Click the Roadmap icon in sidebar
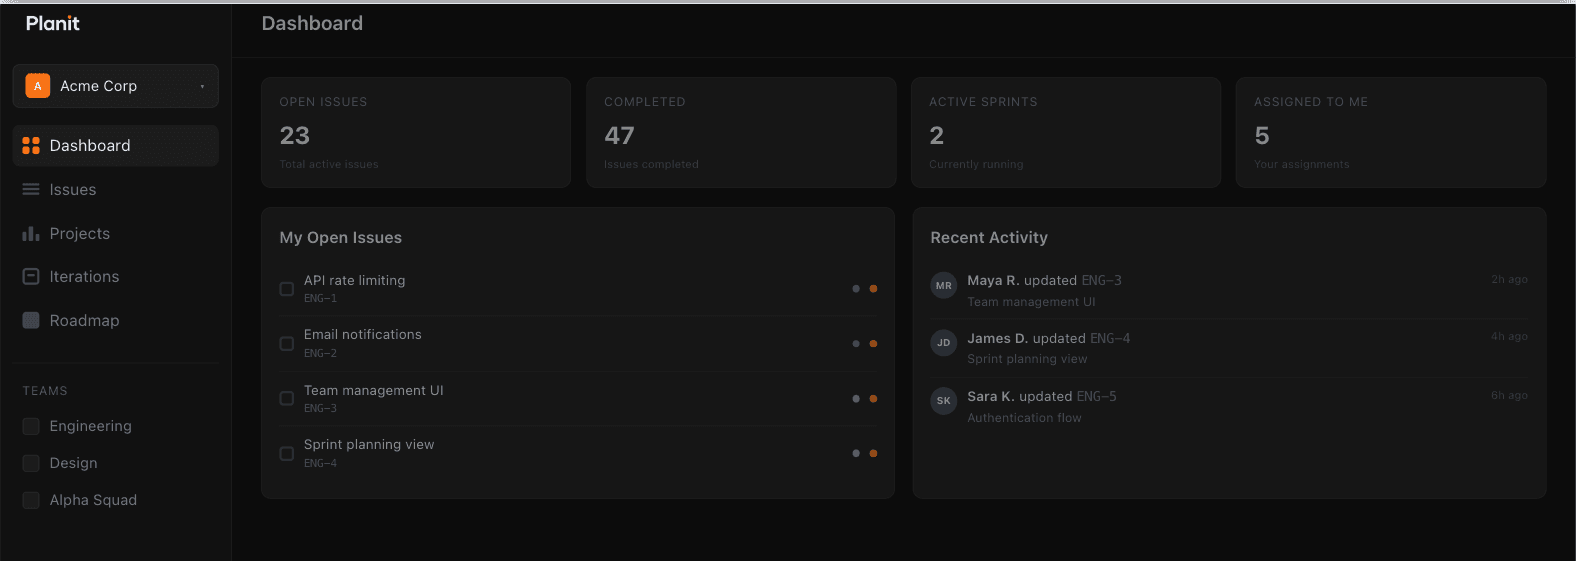1576x561 pixels. click(x=31, y=321)
